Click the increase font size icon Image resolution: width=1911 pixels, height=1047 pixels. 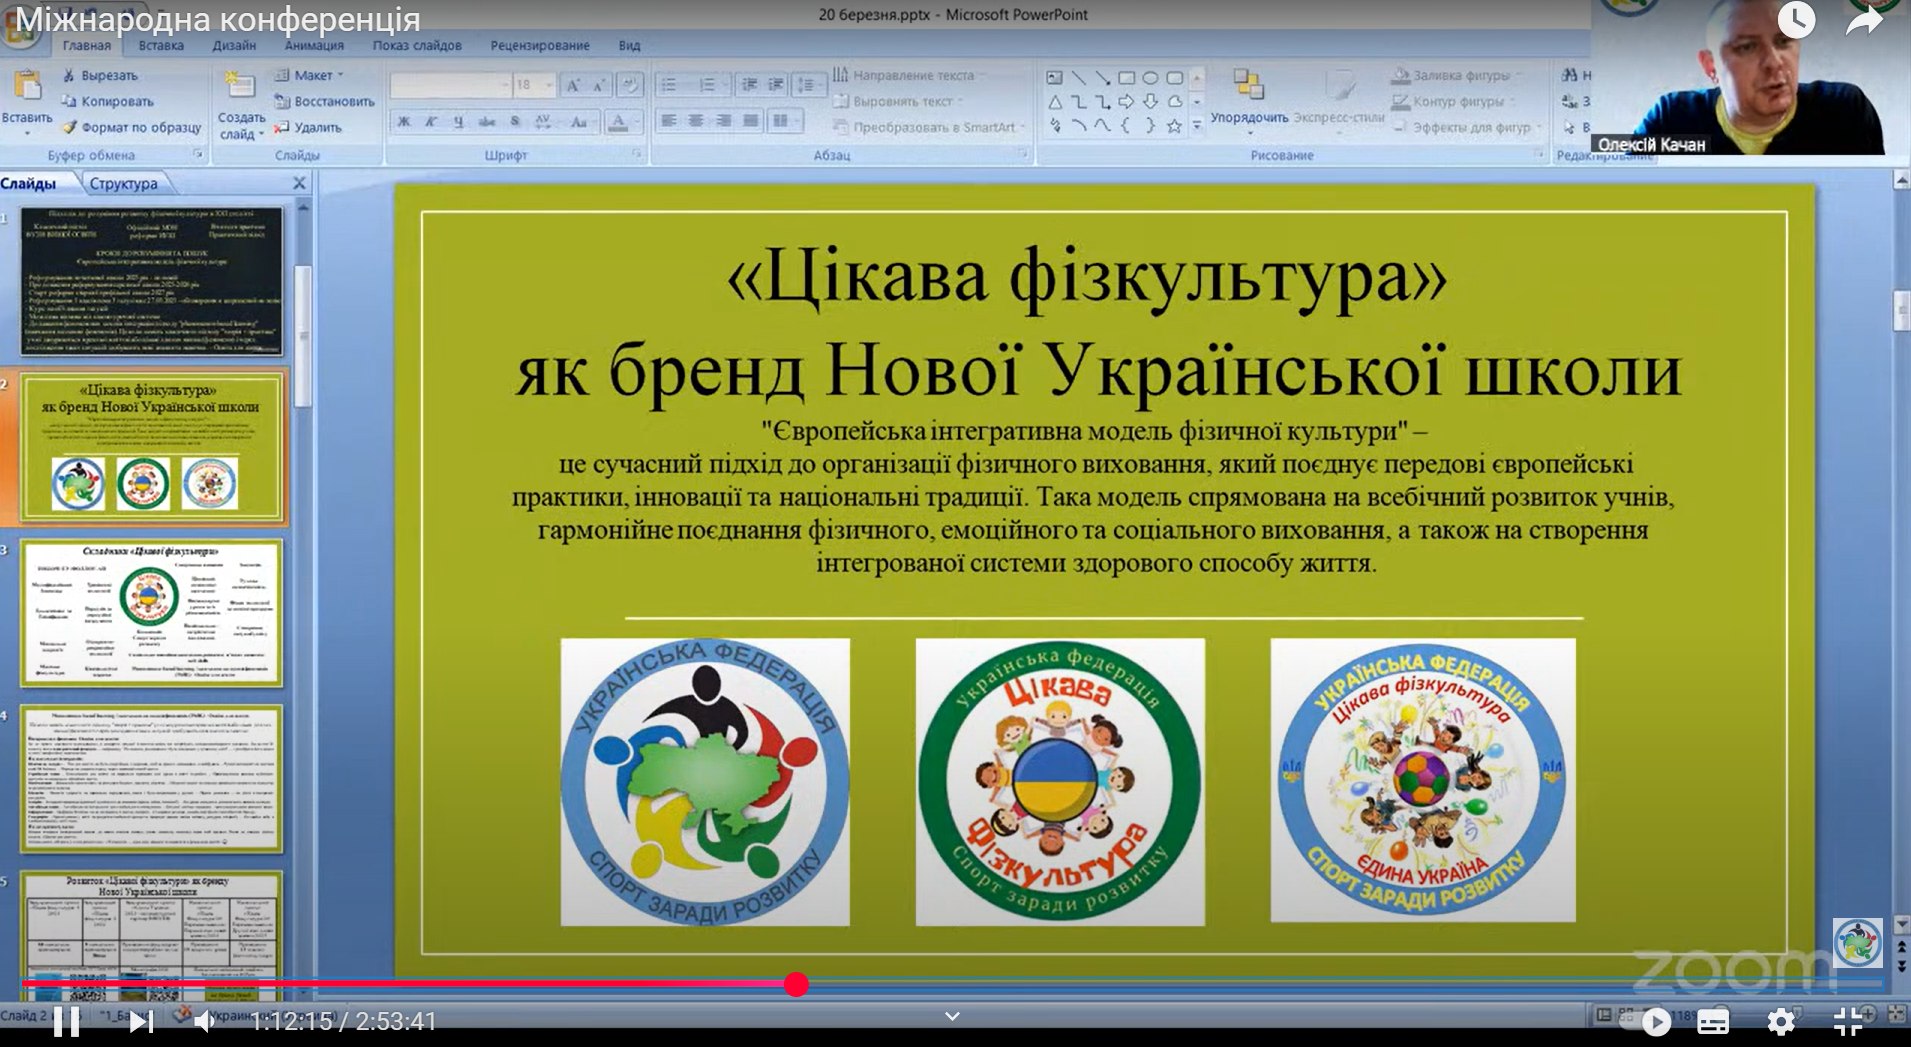(573, 86)
